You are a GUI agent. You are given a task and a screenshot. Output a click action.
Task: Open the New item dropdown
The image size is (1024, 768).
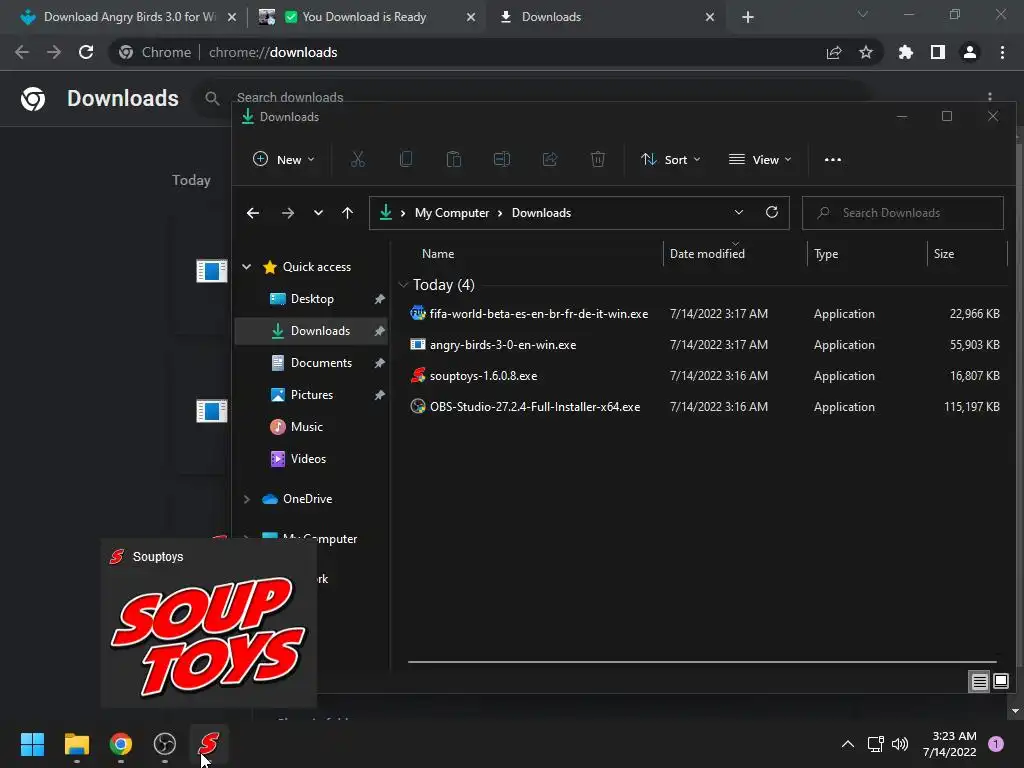point(283,159)
